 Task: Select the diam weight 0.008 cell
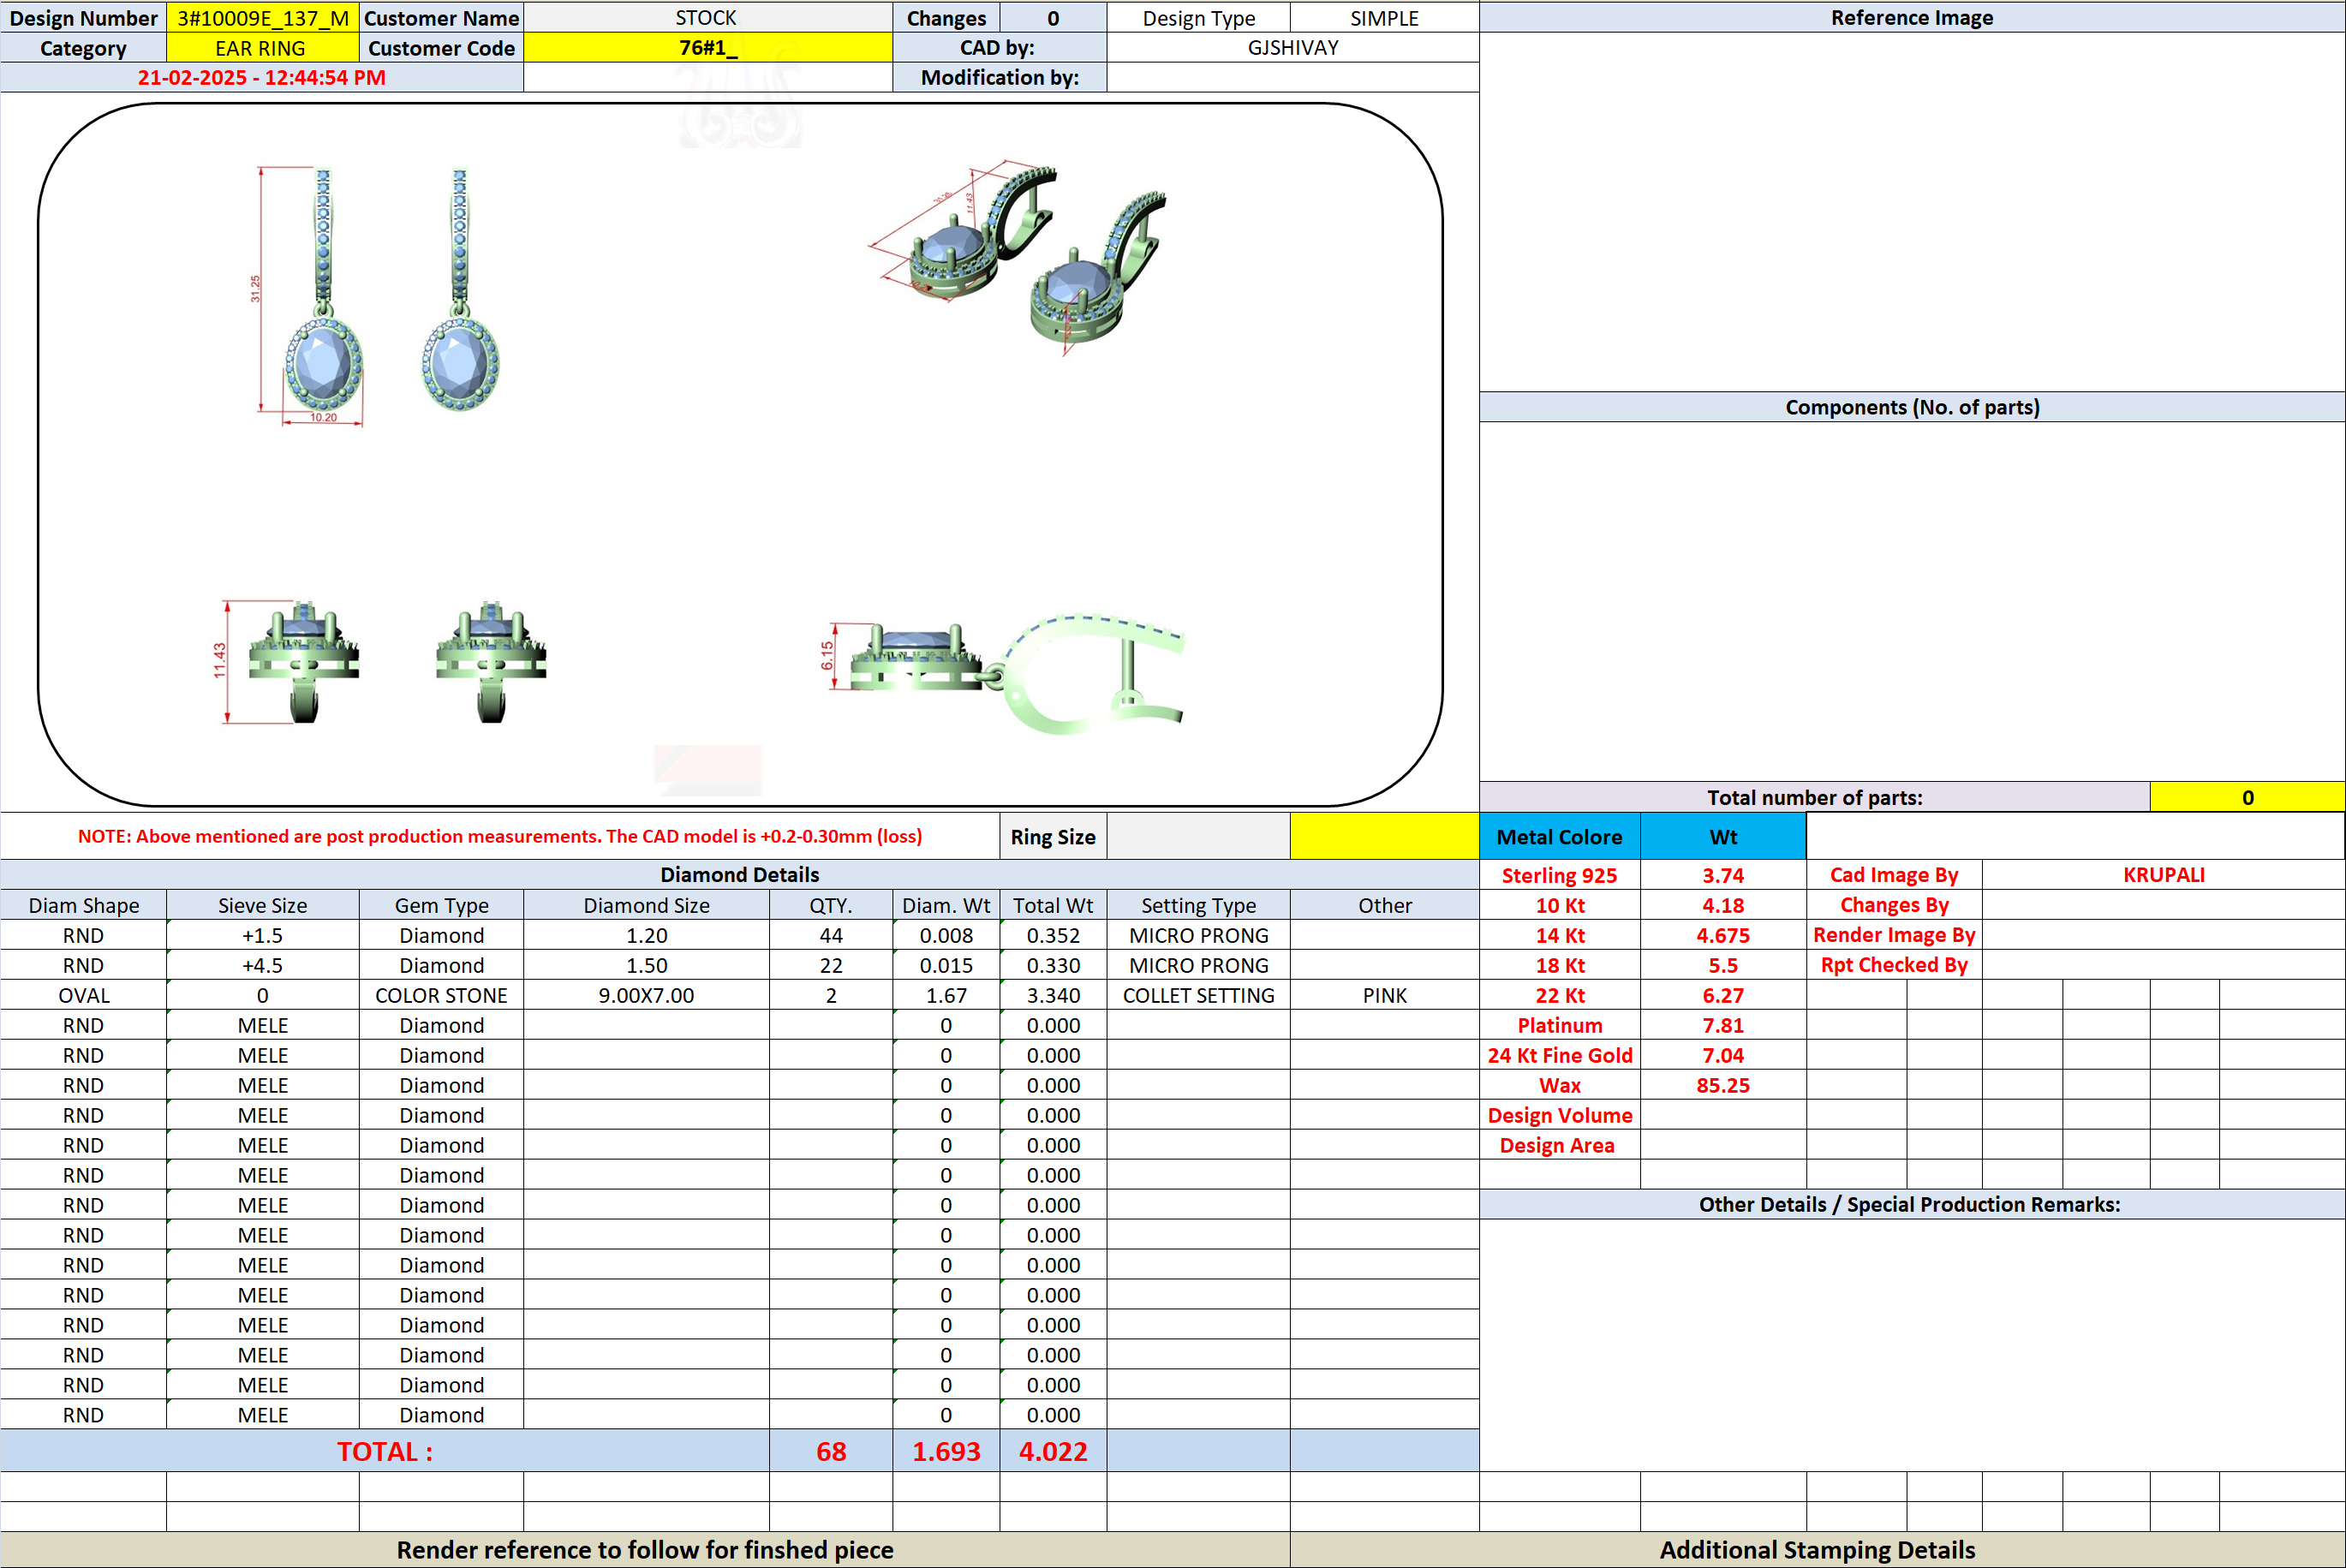(x=946, y=935)
